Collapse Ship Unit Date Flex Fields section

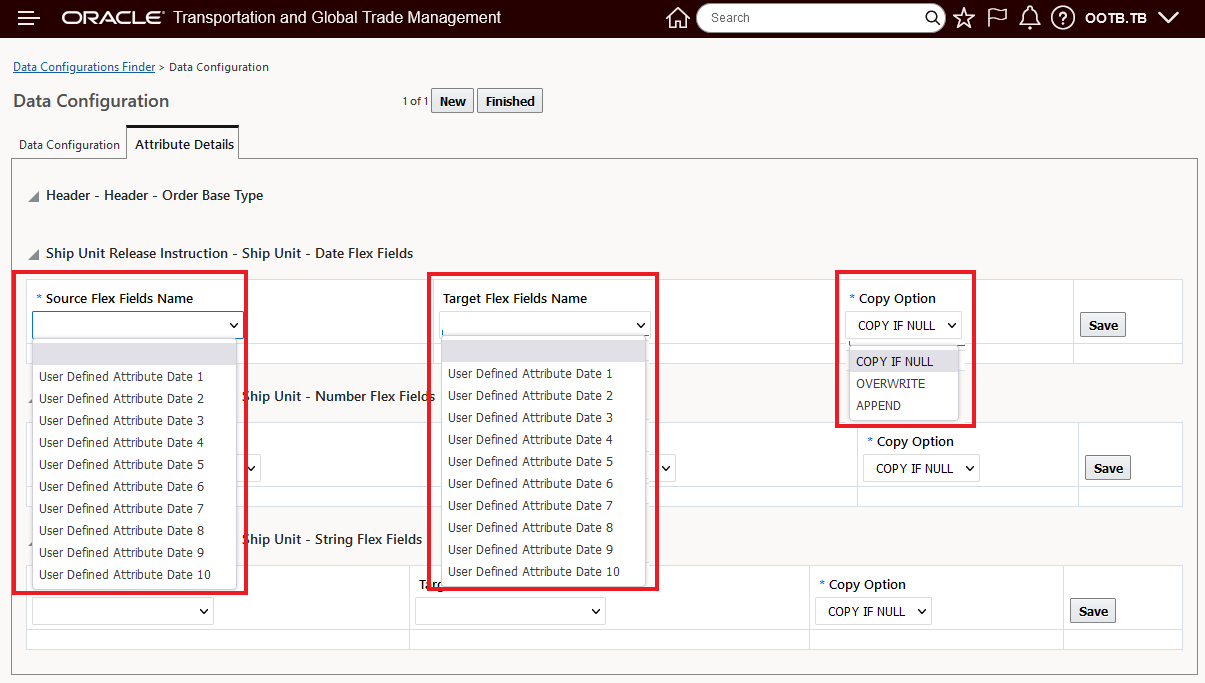click(x=34, y=255)
